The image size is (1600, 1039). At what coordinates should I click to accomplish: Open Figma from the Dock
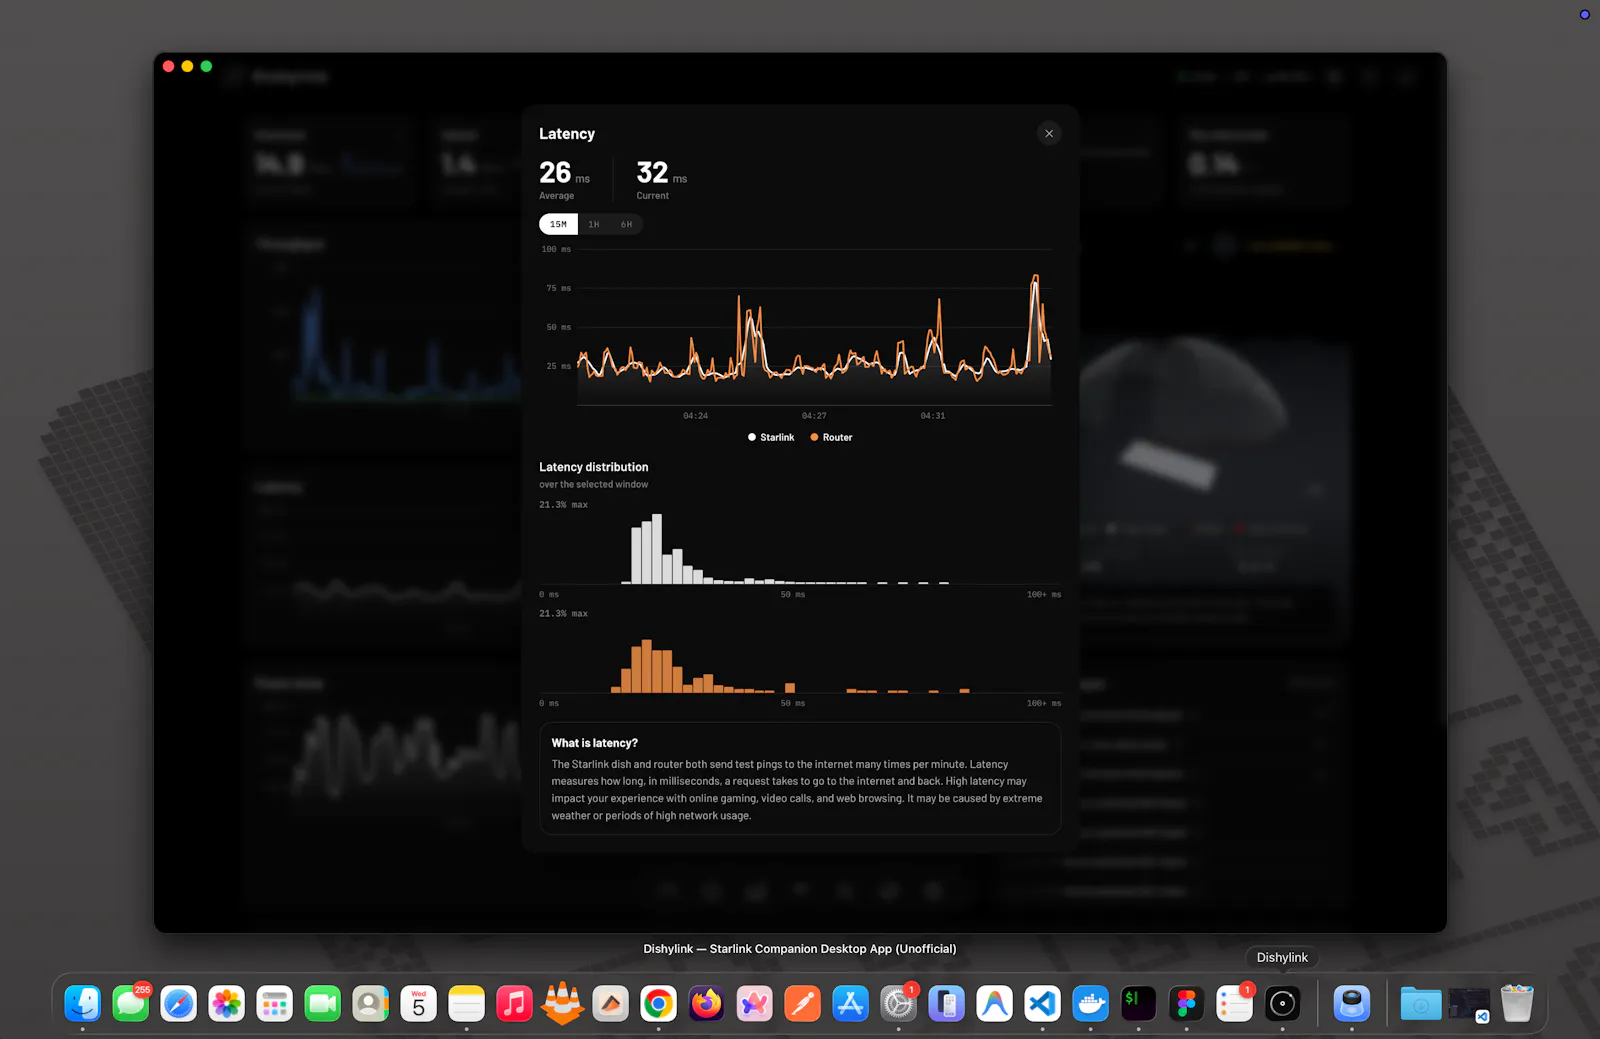(x=1187, y=1003)
